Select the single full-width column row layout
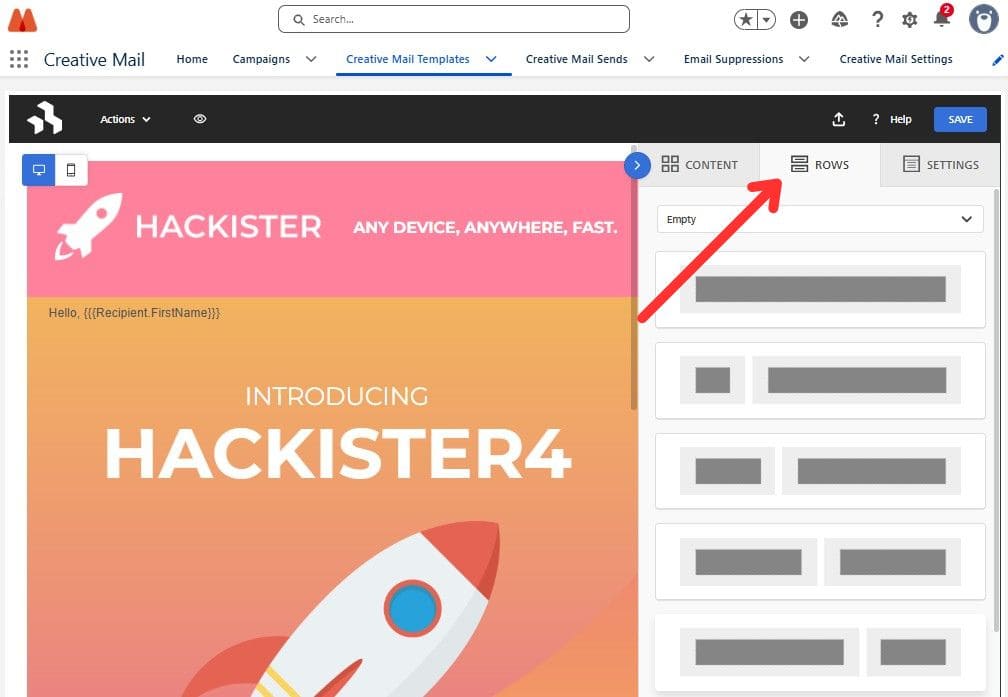 [820, 289]
